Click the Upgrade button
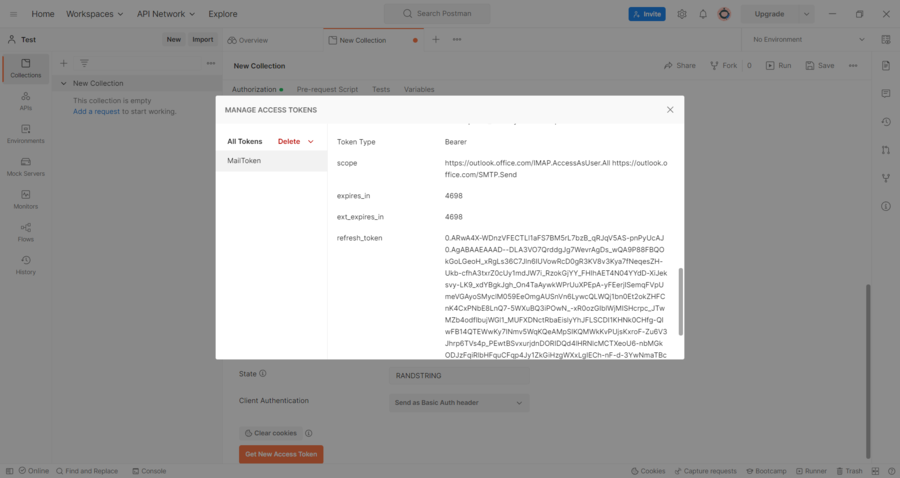Image resolution: width=900 pixels, height=478 pixels. point(769,14)
